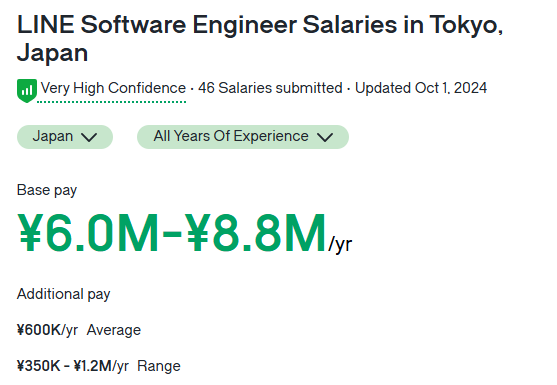Click the 46 Salaries submitted text
Screen dimensions: 557x385
(270, 88)
